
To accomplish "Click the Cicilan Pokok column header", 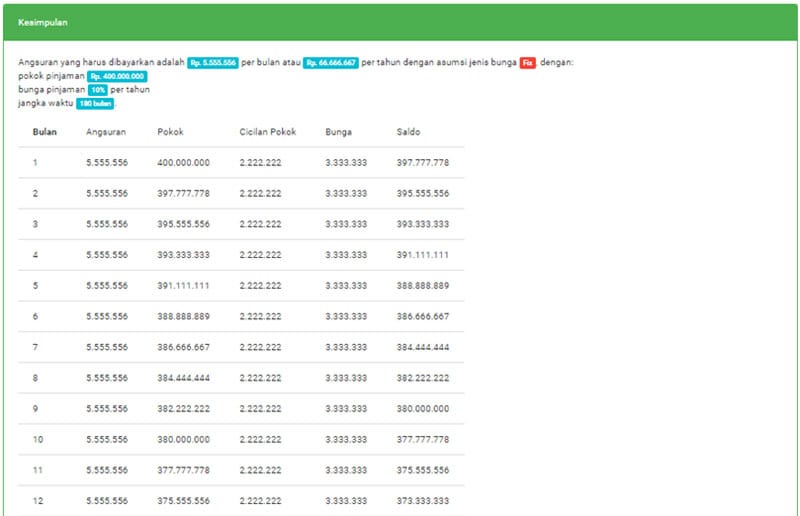I will (x=267, y=131).
